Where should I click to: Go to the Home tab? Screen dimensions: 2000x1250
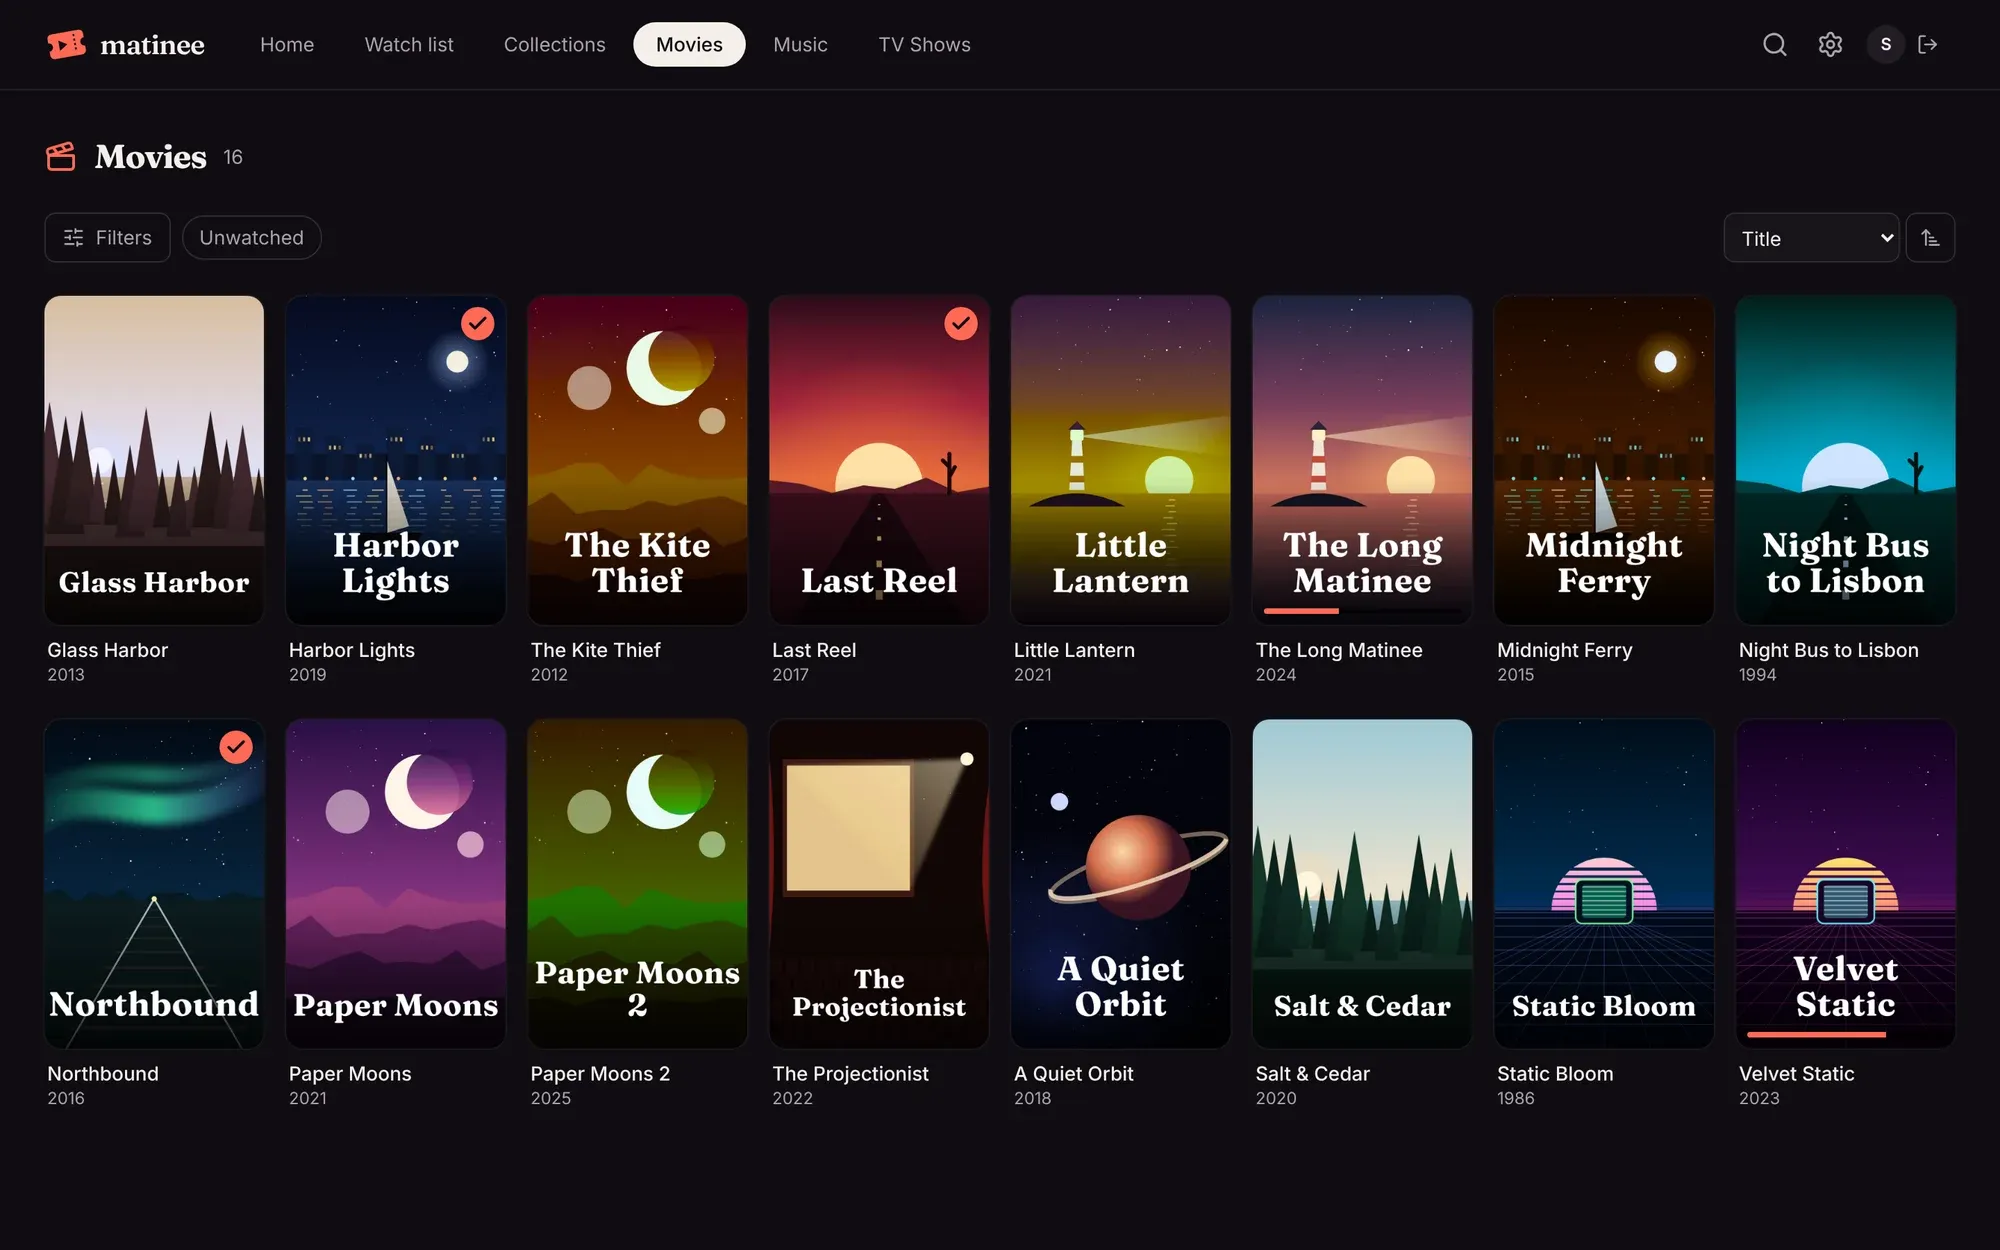tap(287, 44)
